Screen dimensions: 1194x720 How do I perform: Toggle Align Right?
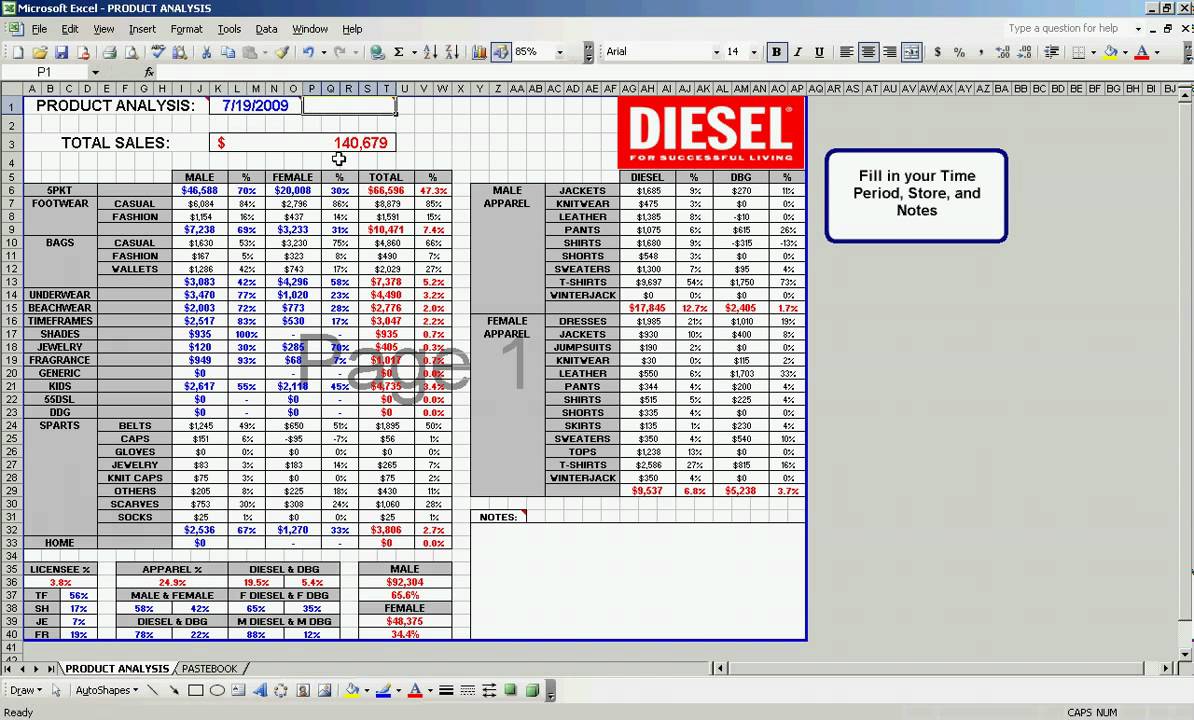pyautogui.click(x=889, y=52)
